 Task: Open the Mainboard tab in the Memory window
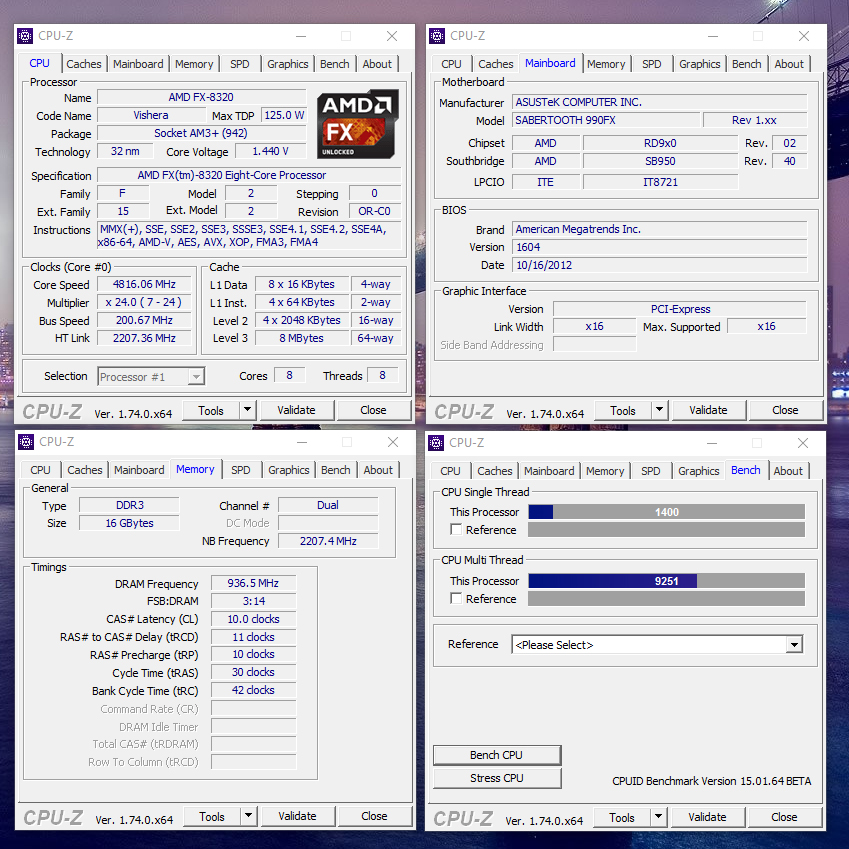[x=139, y=470]
